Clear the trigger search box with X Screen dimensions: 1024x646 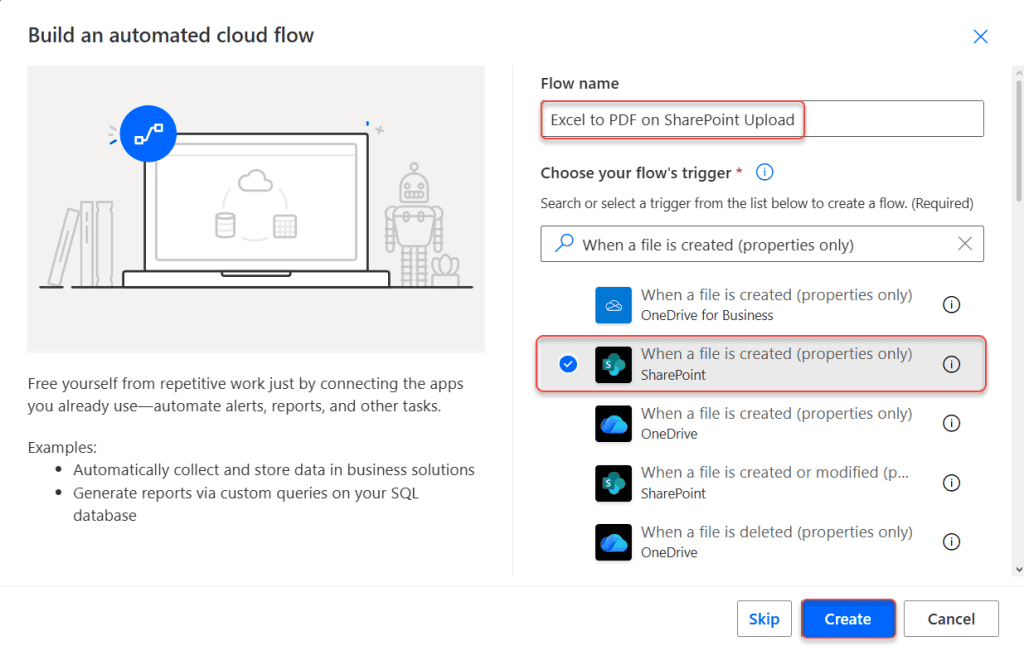[965, 244]
